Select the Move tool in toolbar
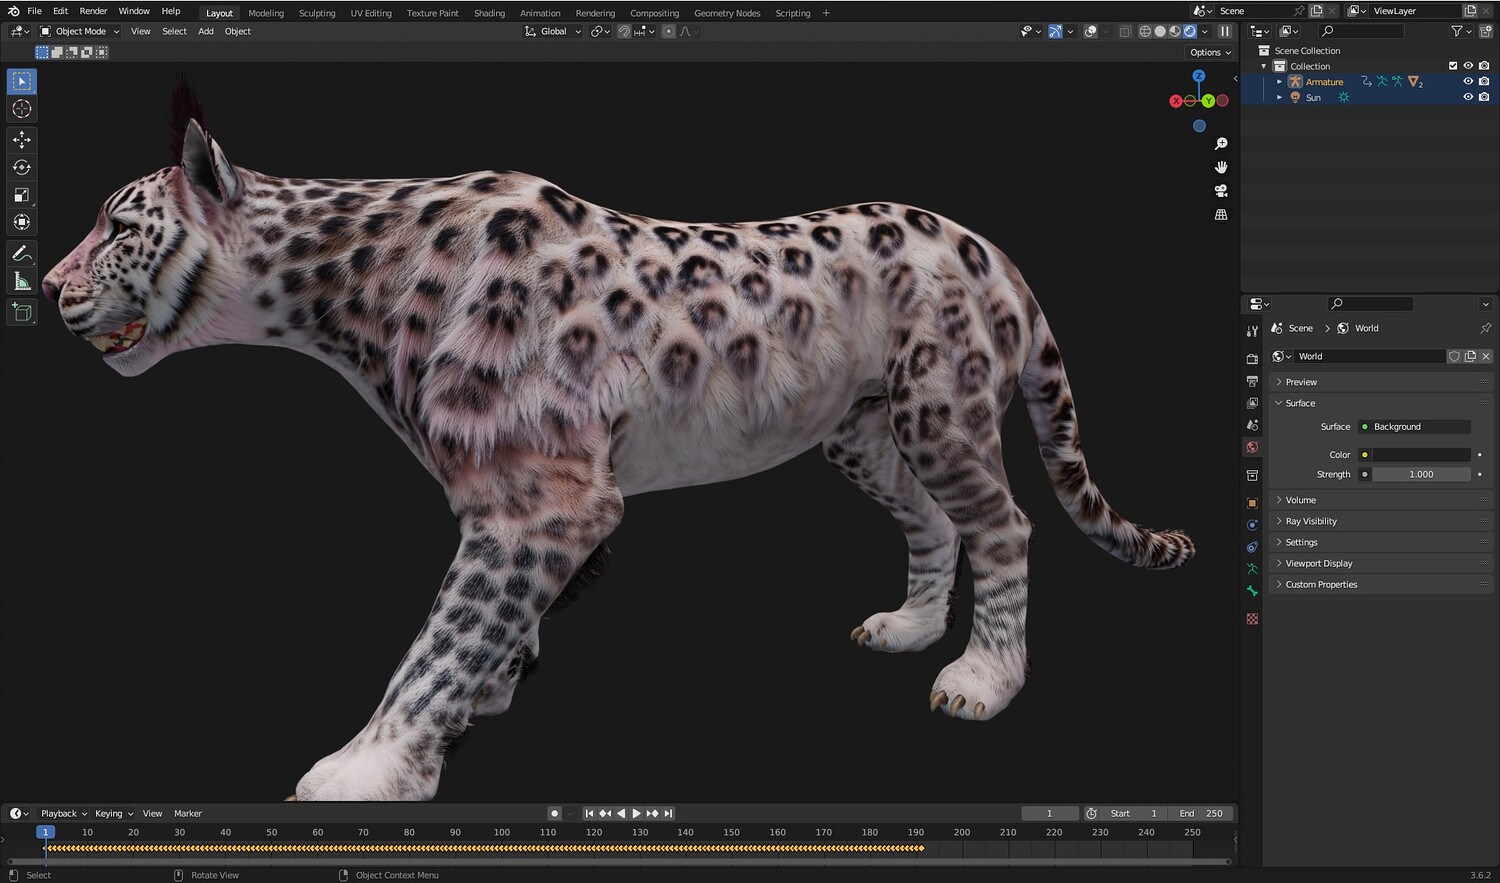 [21, 140]
